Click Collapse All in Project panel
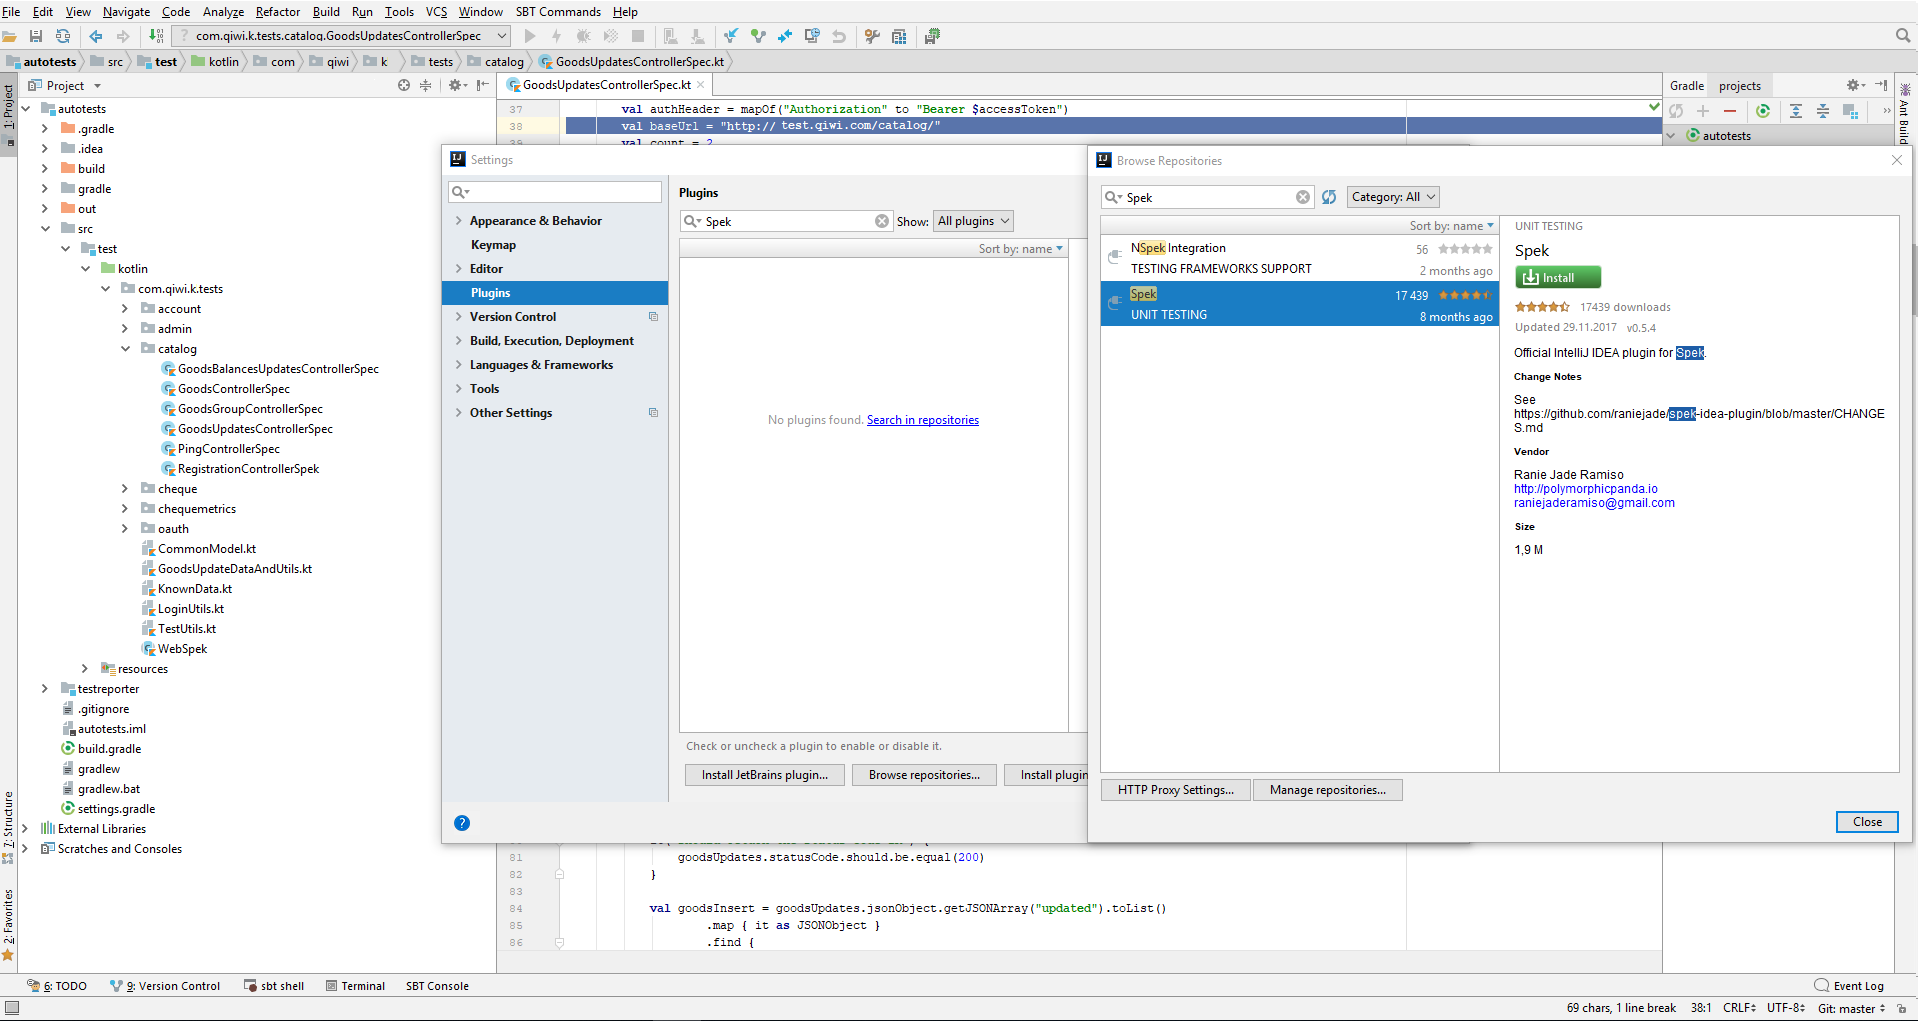Screen dimensions: 1918x1021 pyautogui.click(x=425, y=85)
